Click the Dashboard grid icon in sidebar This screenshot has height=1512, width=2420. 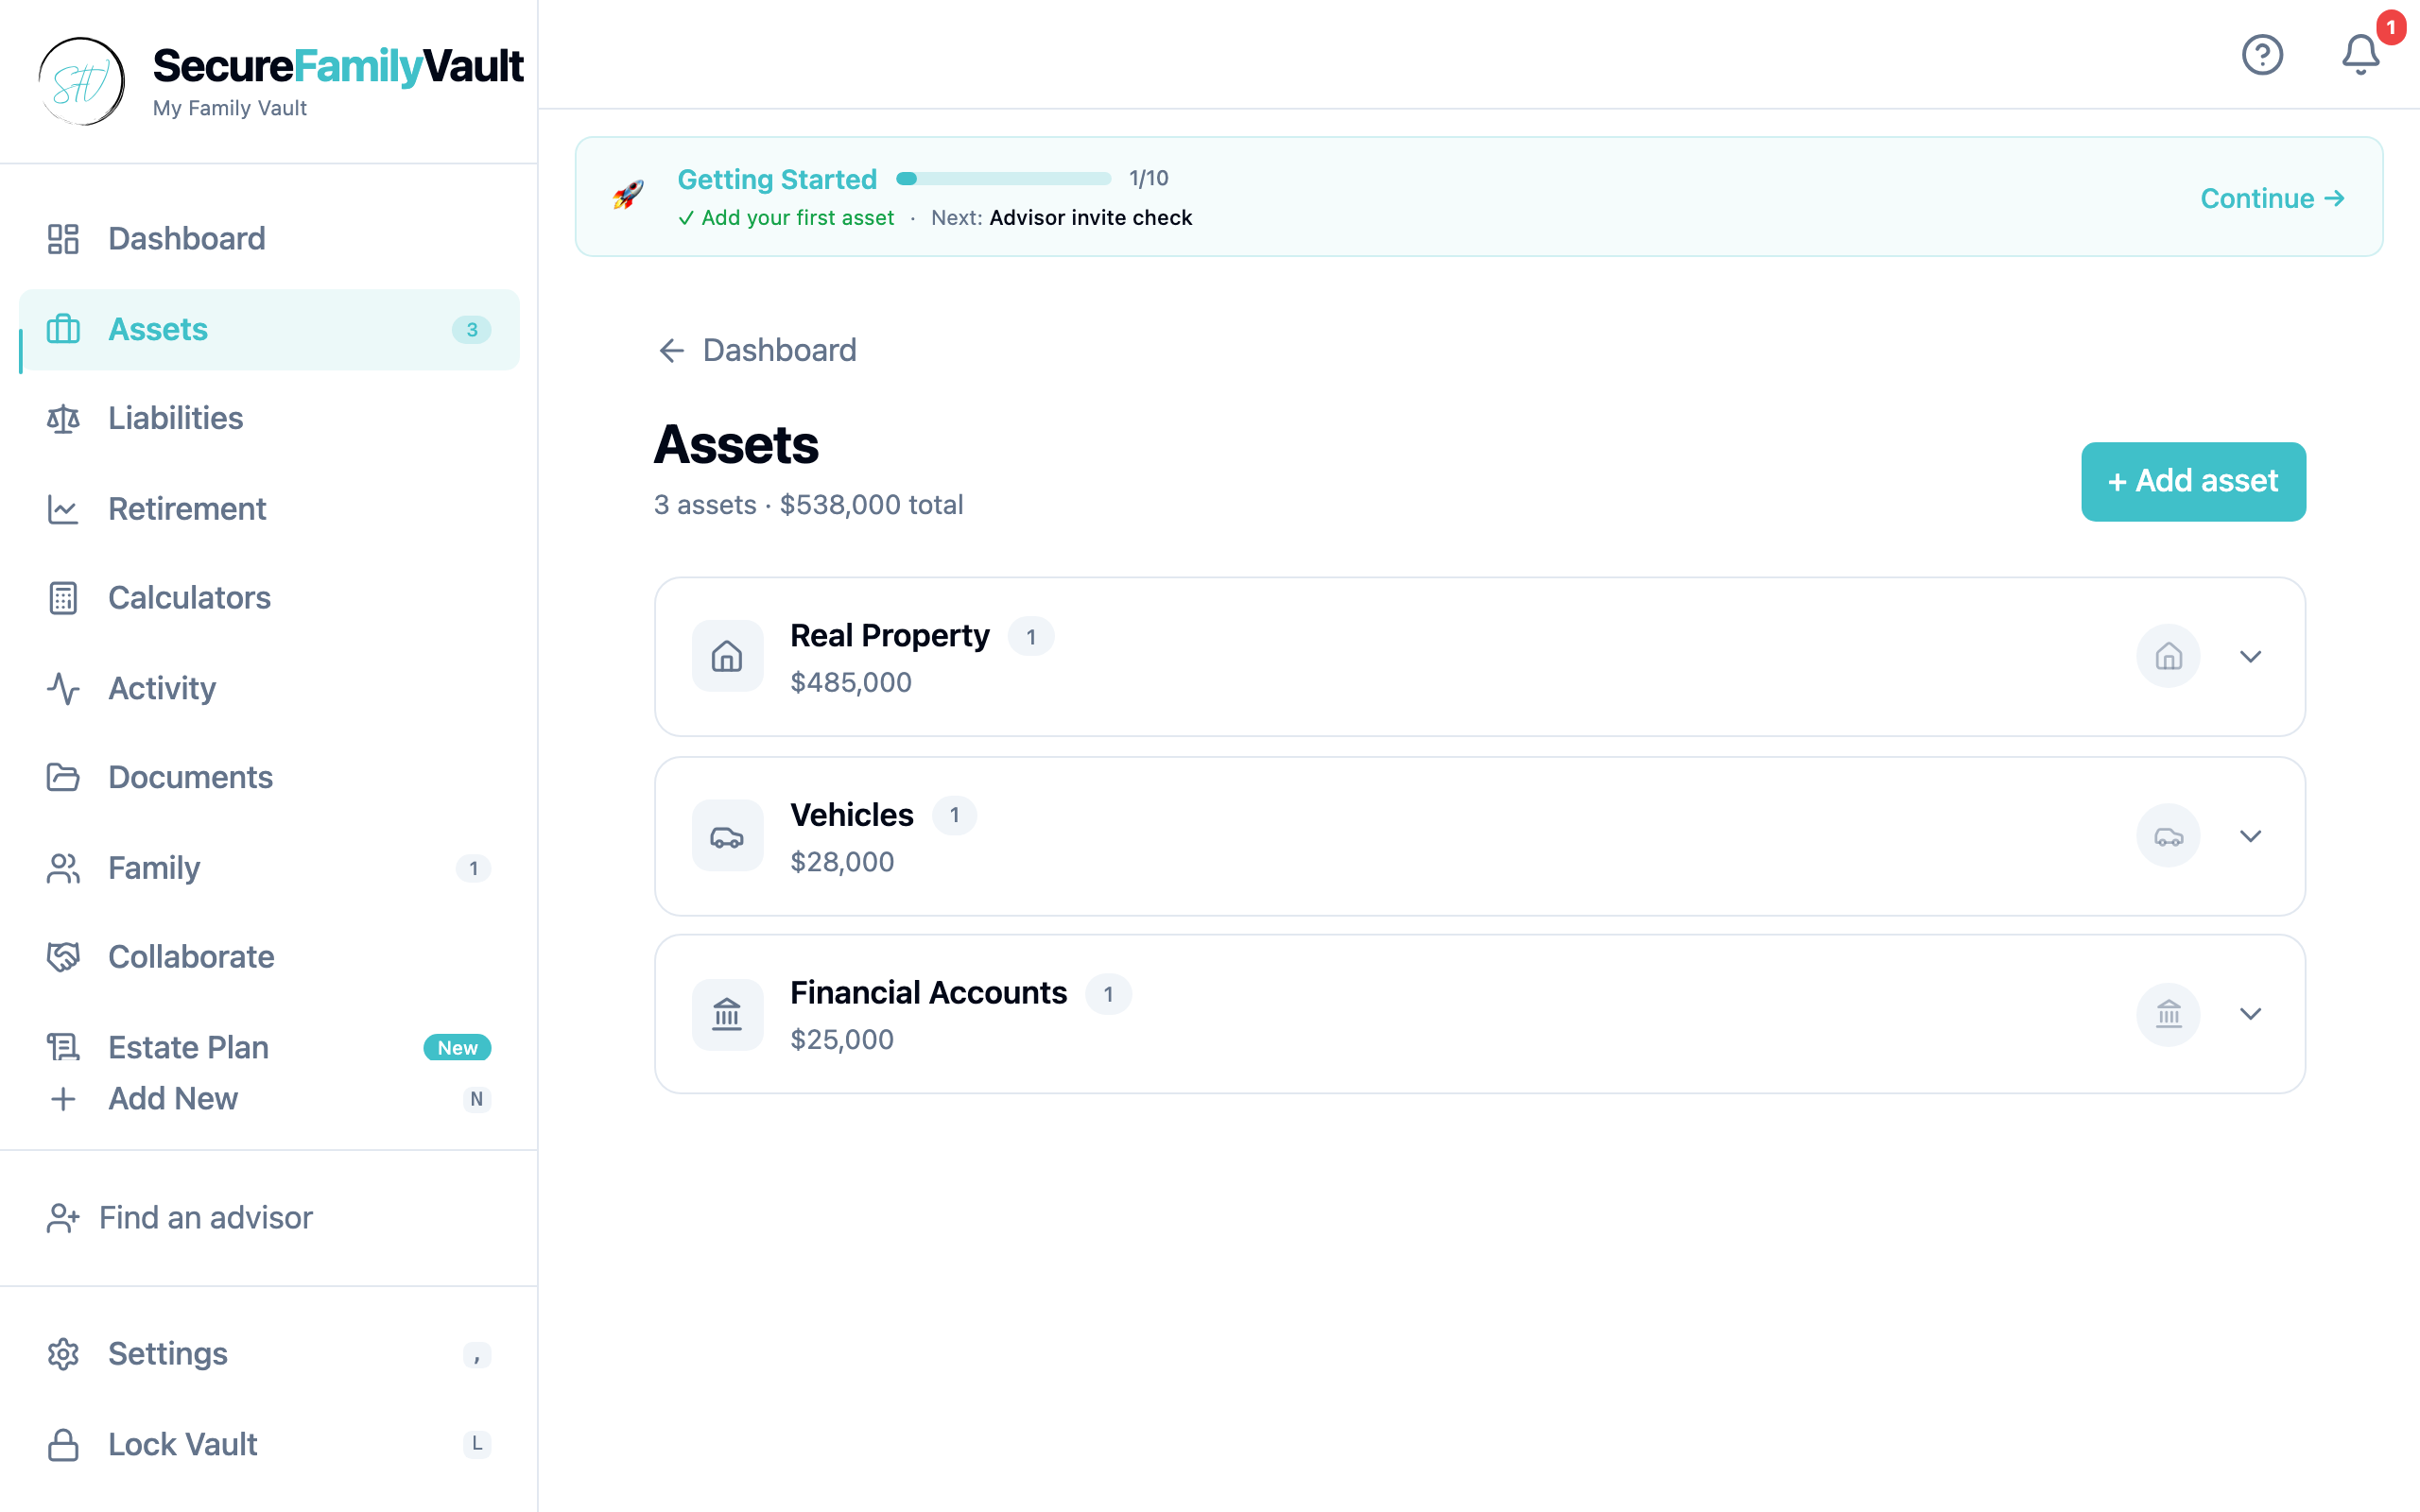coord(63,239)
